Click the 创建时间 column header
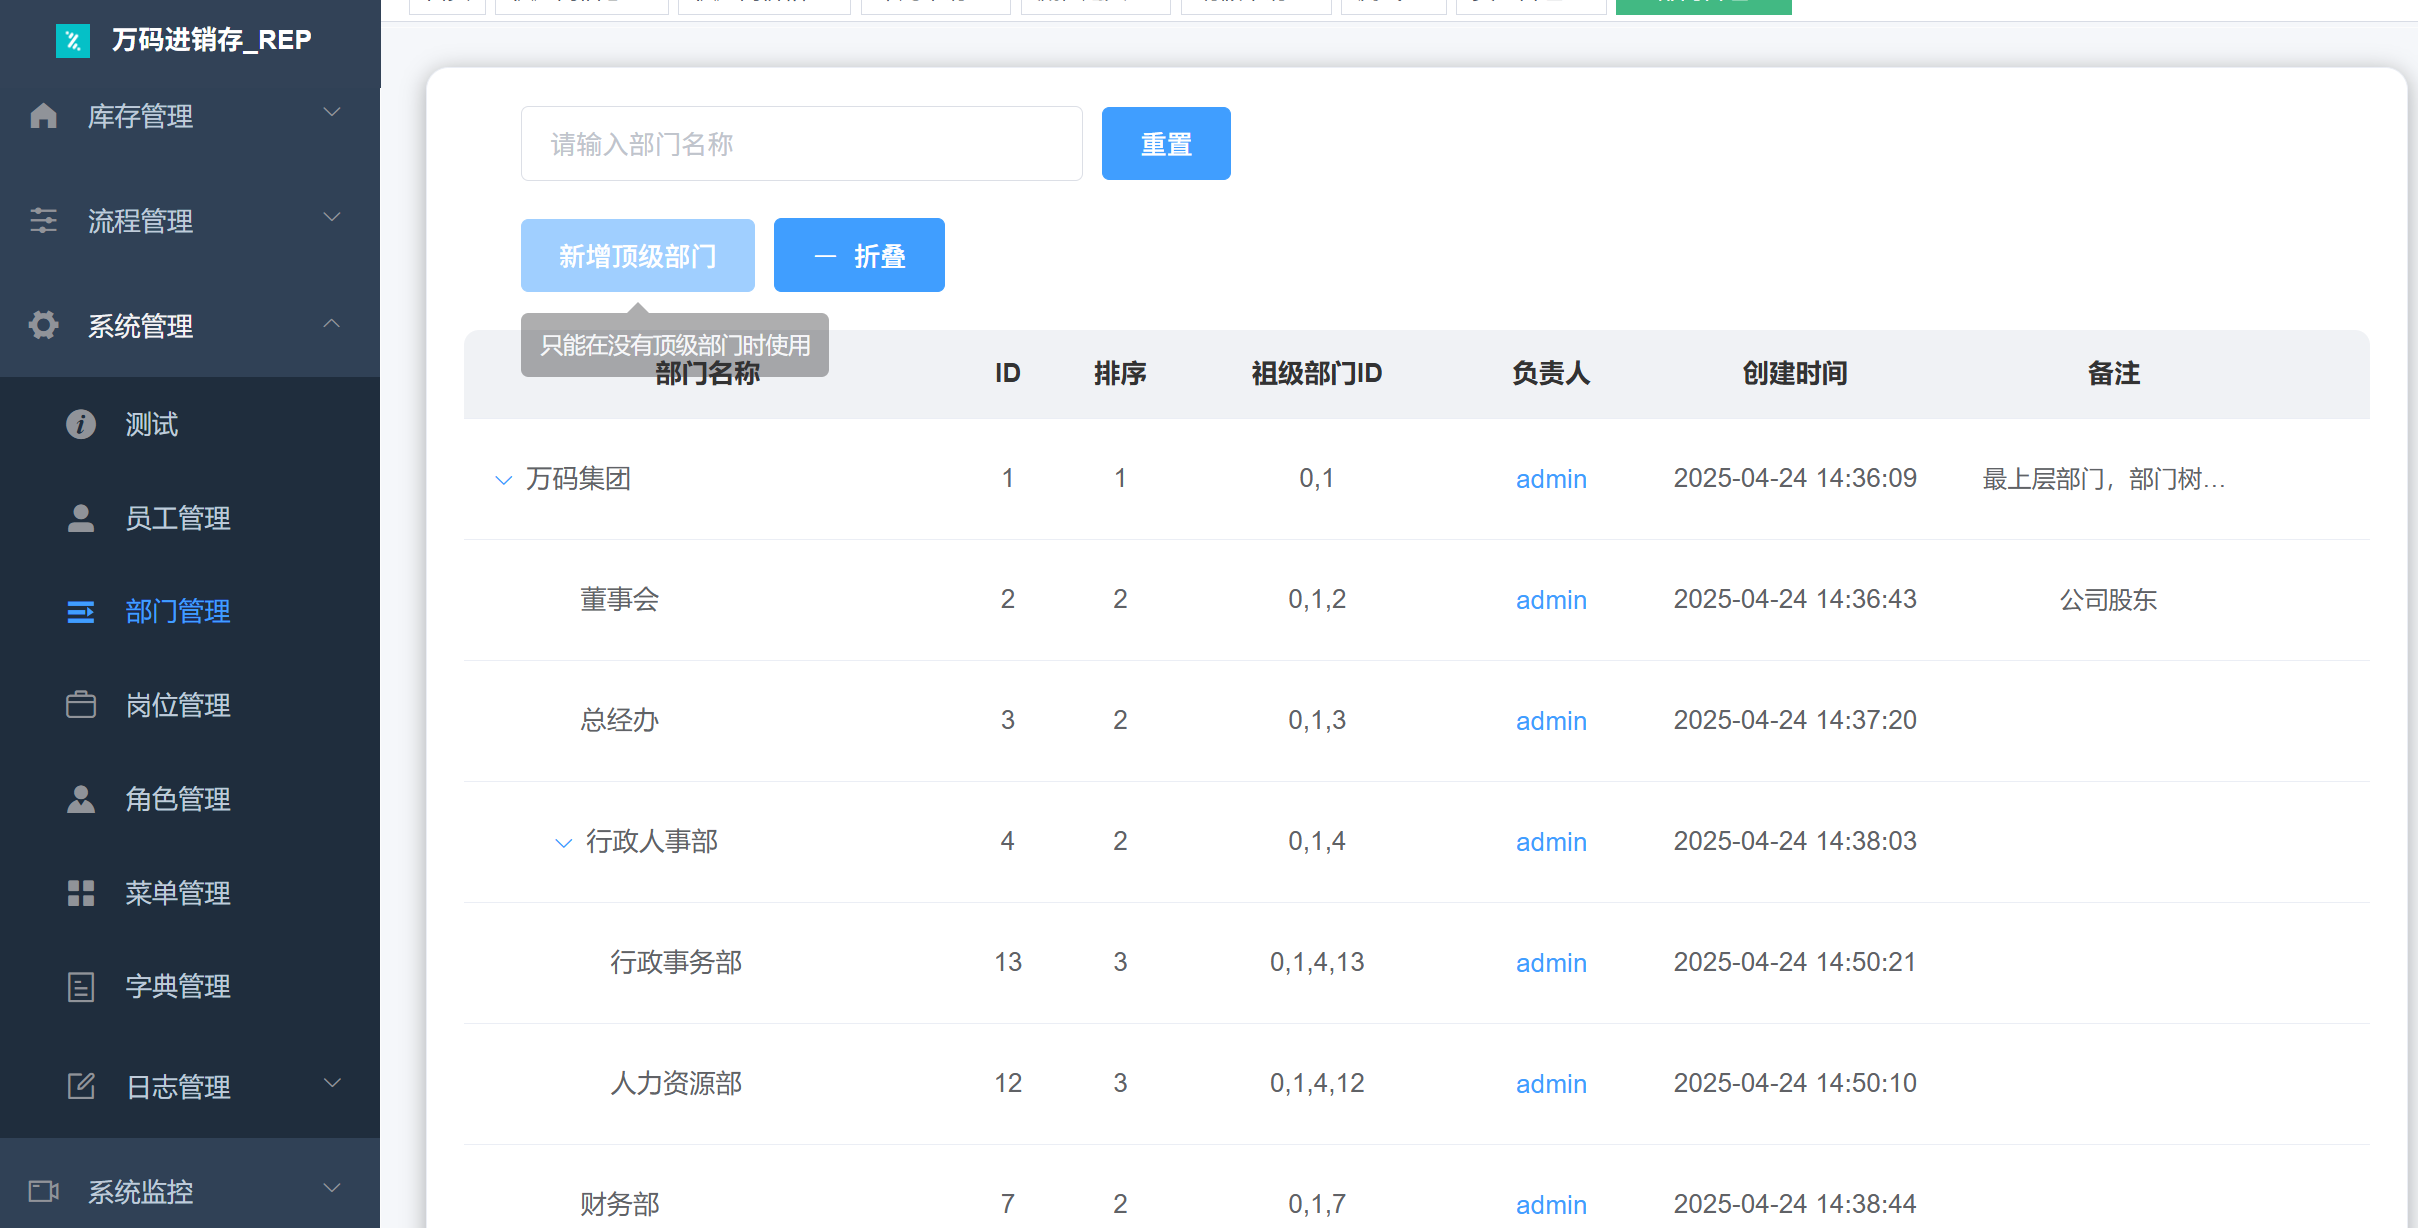This screenshot has height=1228, width=2418. [x=1795, y=374]
